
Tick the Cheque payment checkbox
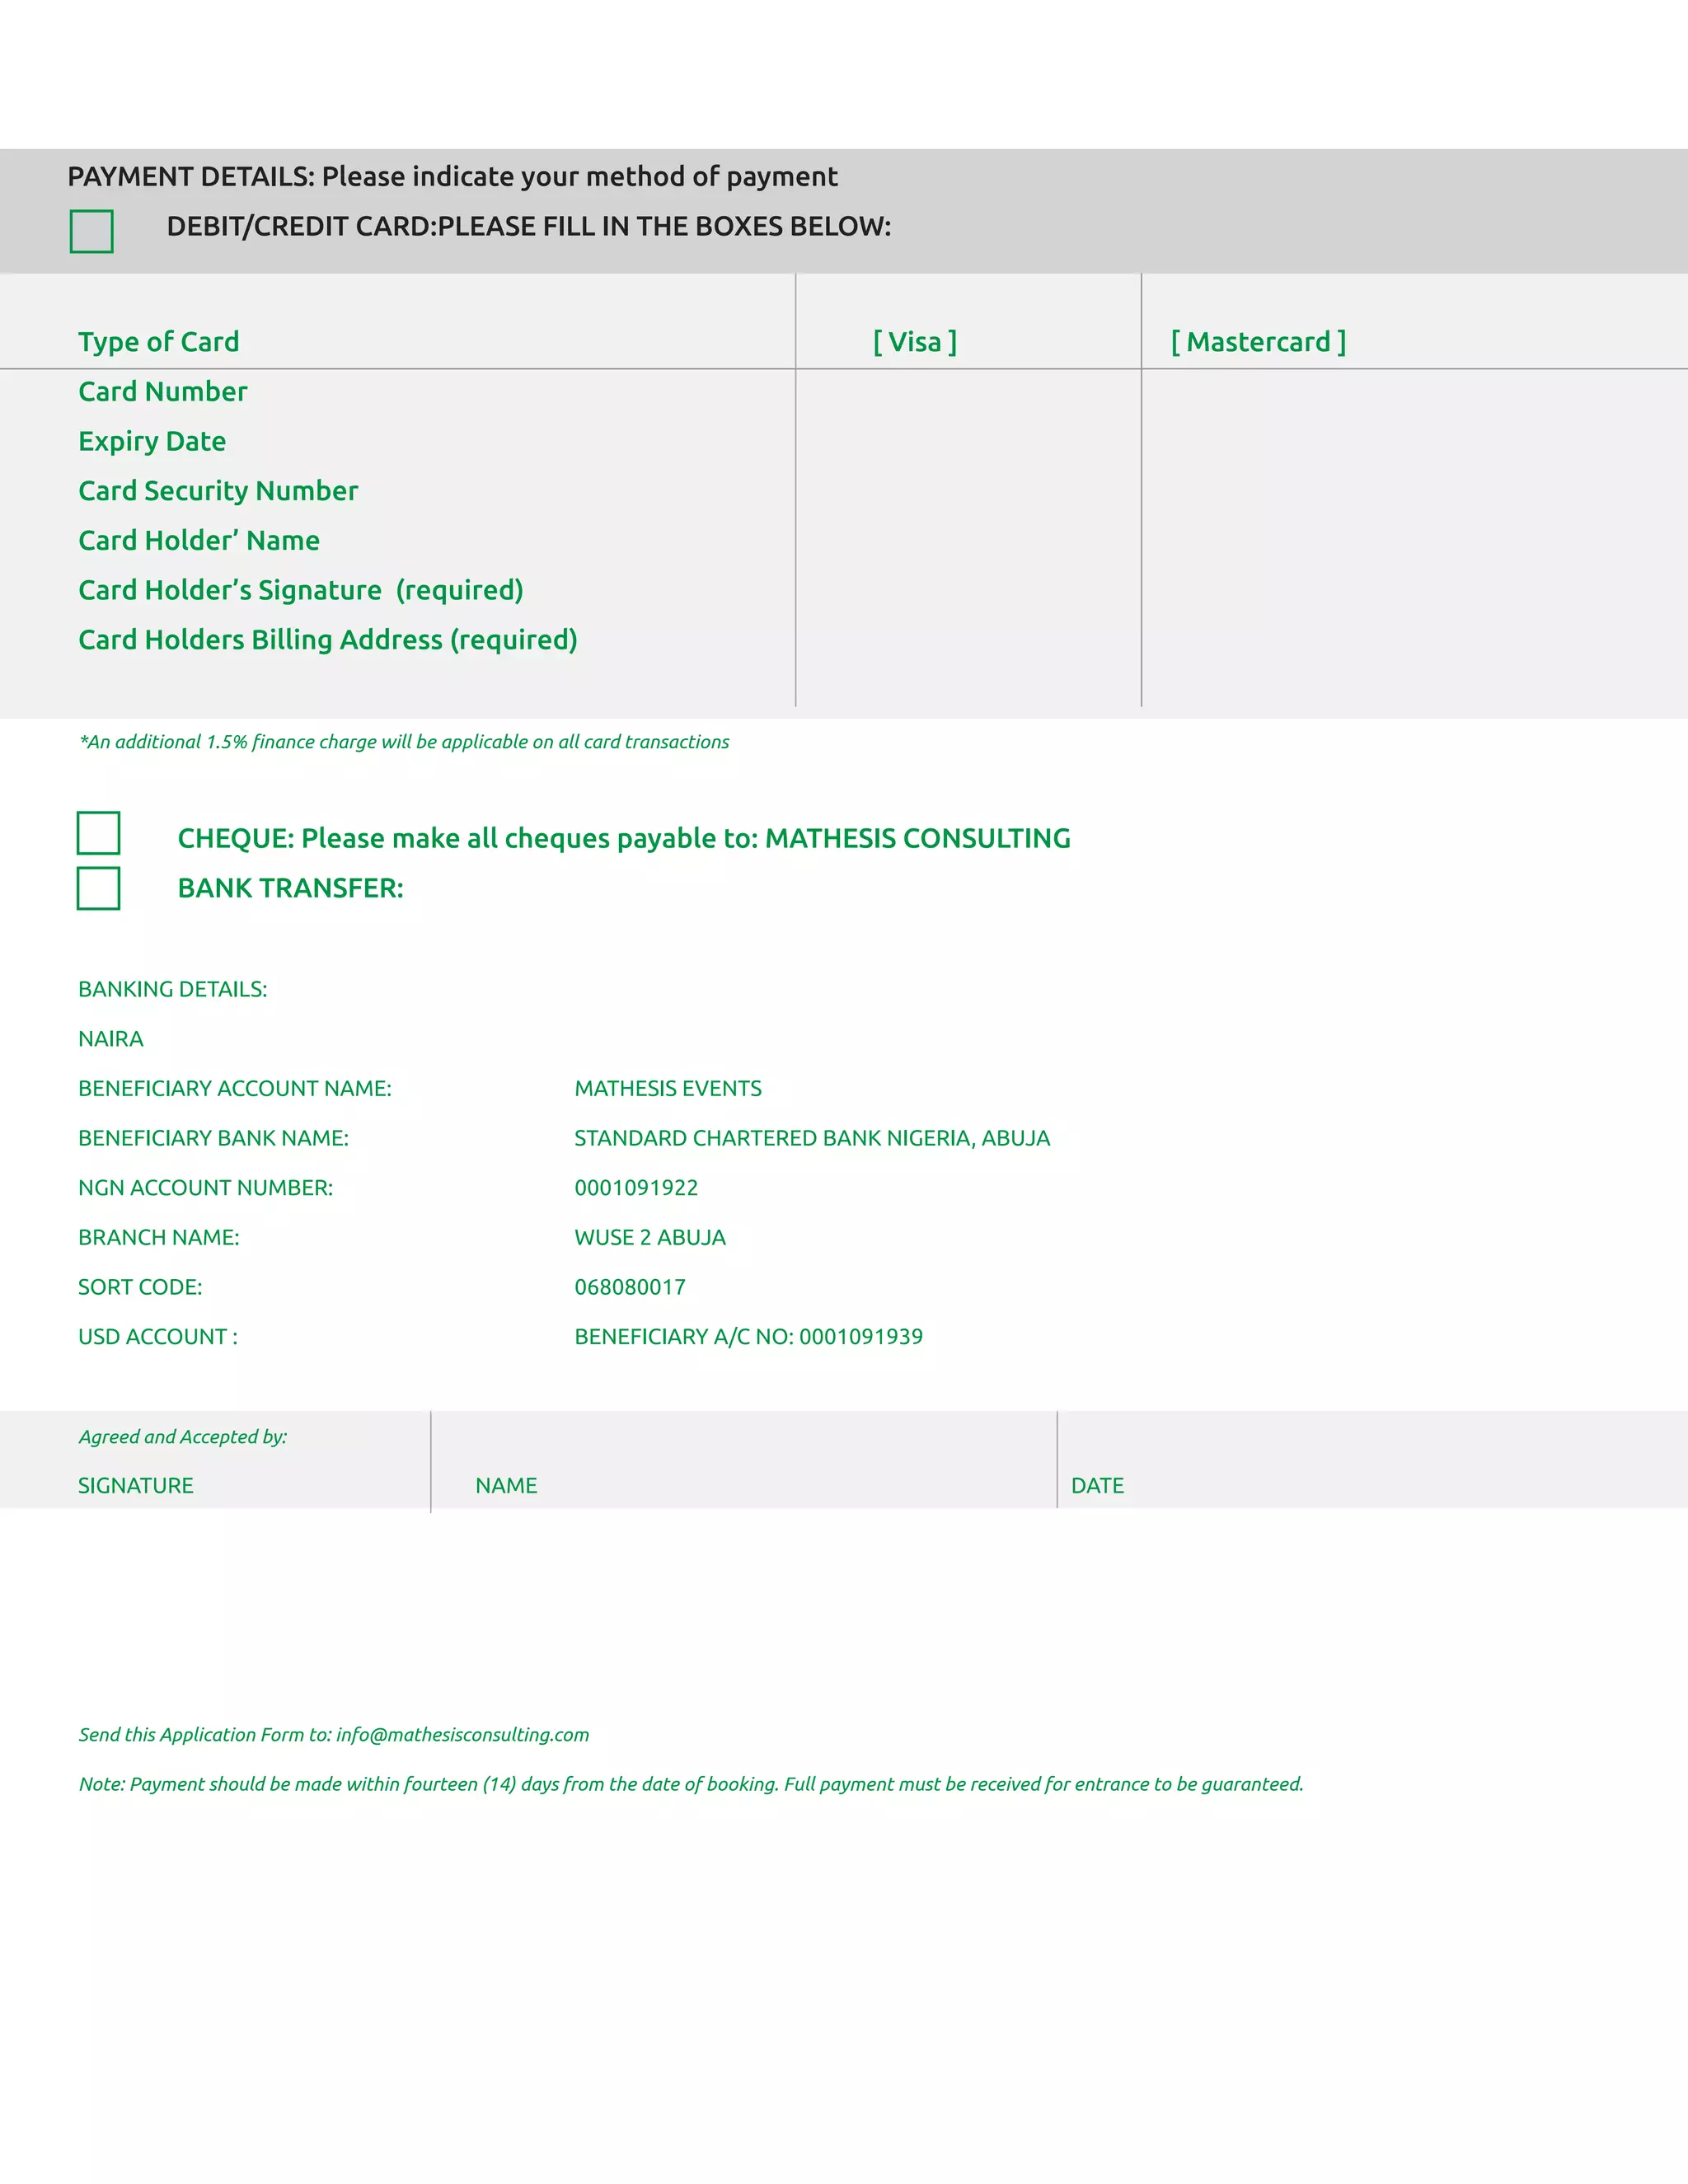click(x=98, y=833)
